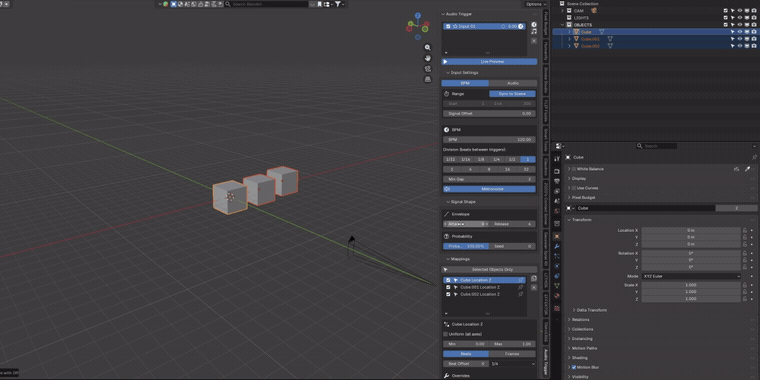Open the XYZ Euler rotation mode dropdown
Screen dimensions: 760x380
pyautogui.click(x=691, y=276)
